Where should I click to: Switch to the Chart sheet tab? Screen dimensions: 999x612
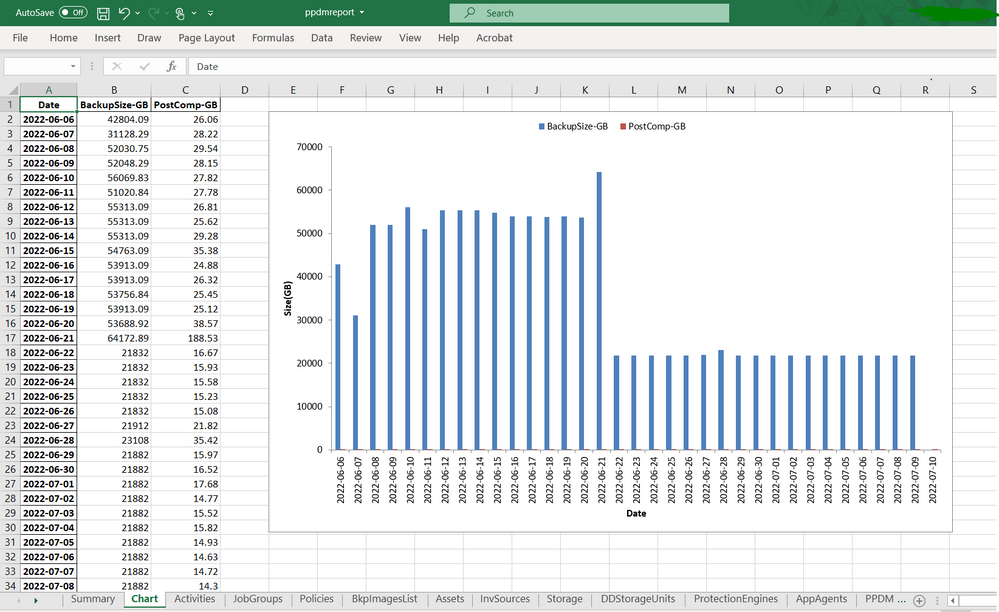[145, 599]
